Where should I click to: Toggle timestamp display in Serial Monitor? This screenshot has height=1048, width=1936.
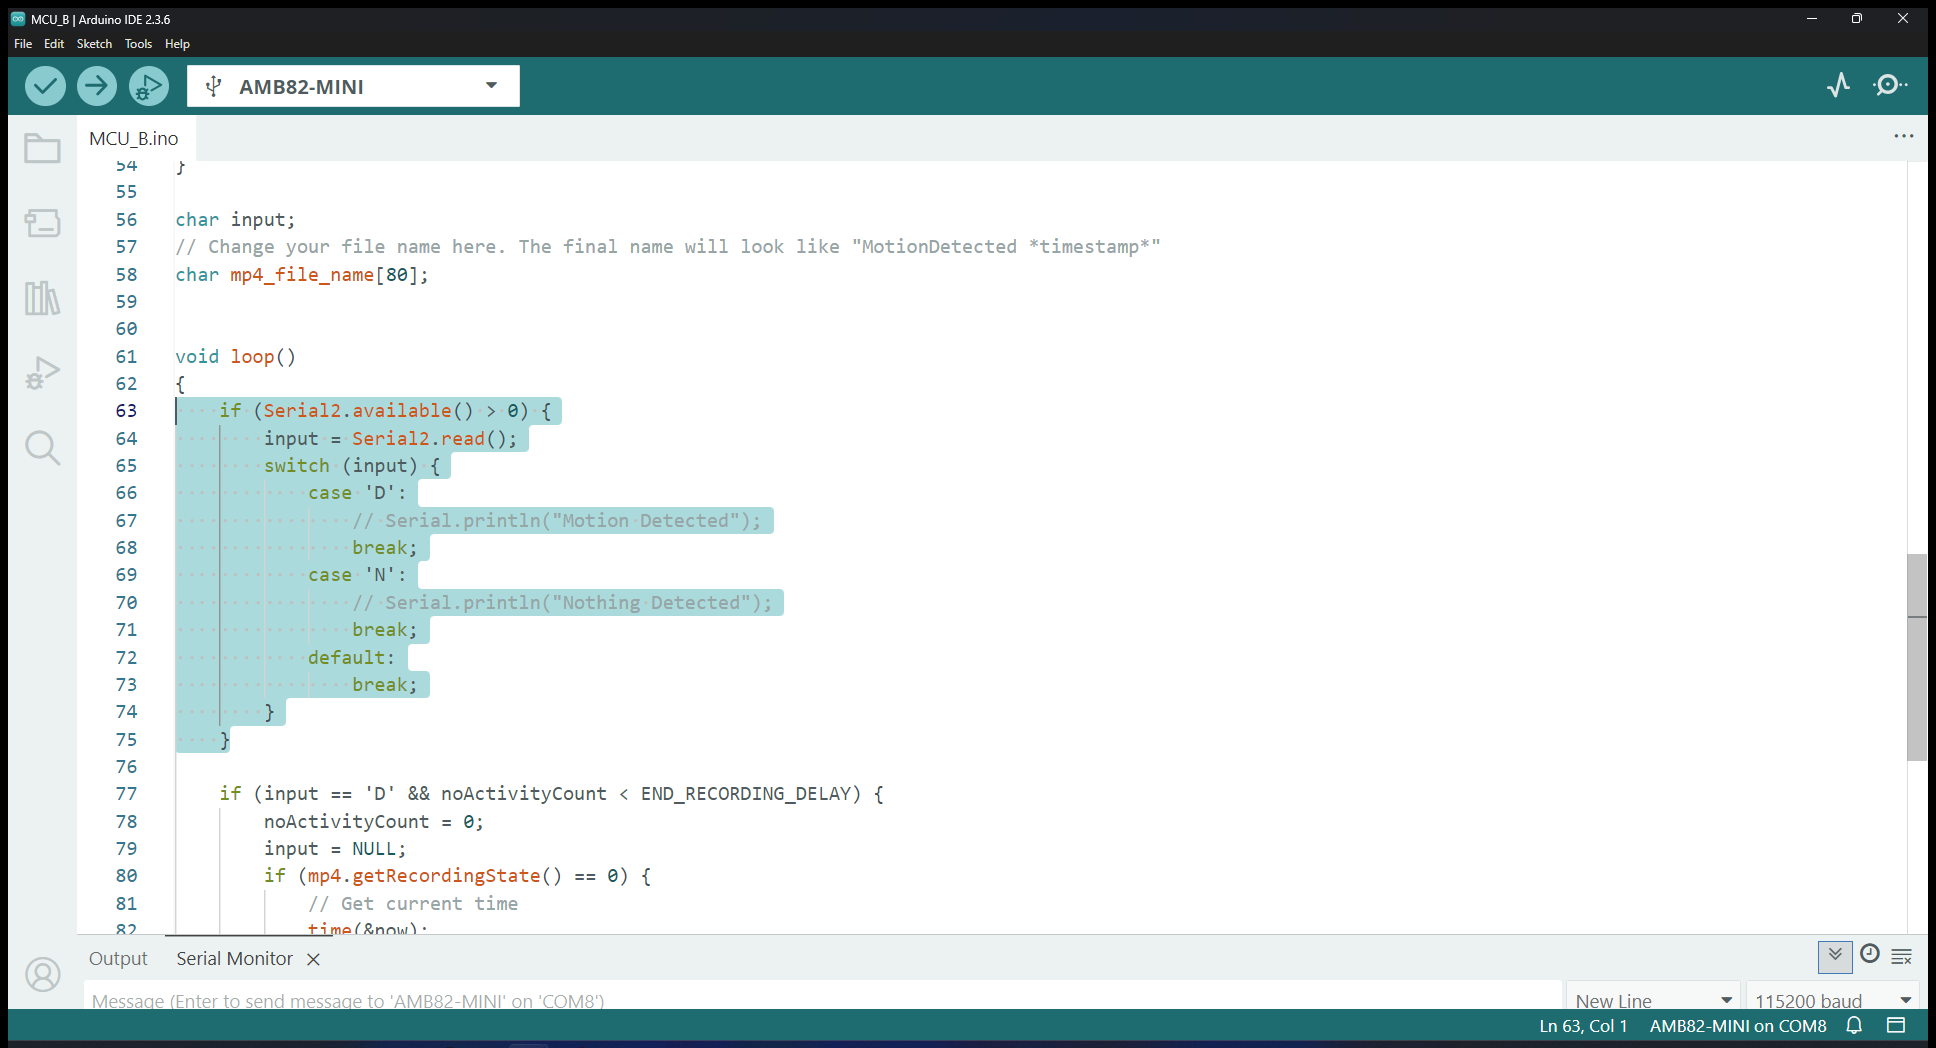[x=1869, y=956]
